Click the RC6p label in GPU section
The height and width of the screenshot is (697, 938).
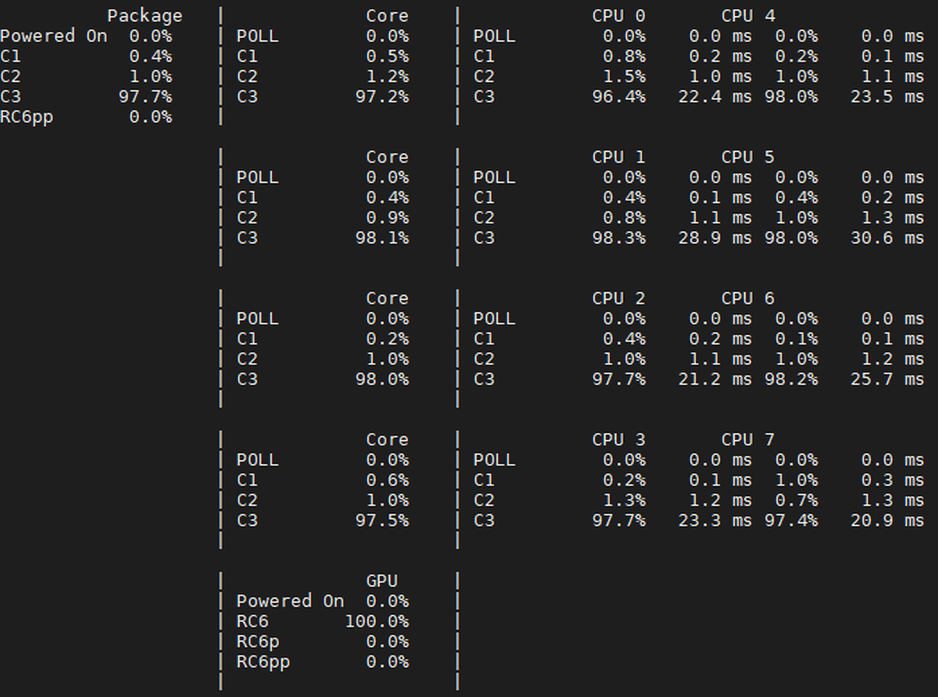[x=258, y=641]
